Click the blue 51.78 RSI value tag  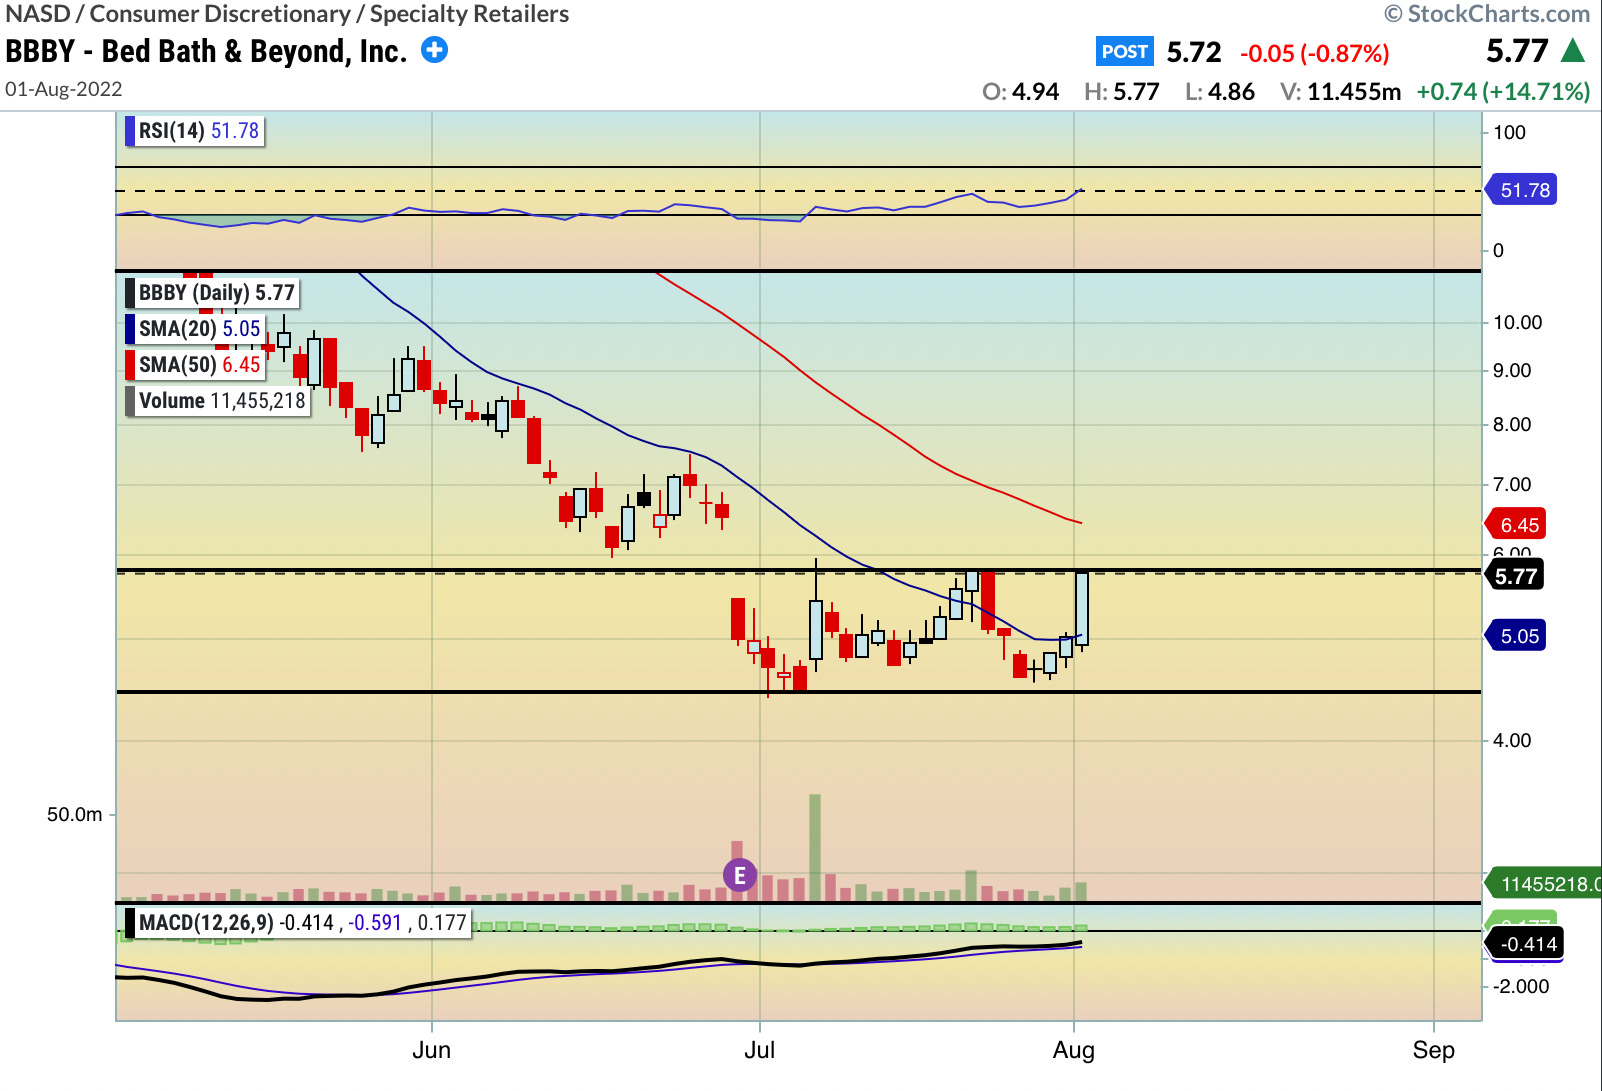click(x=1521, y=190)
